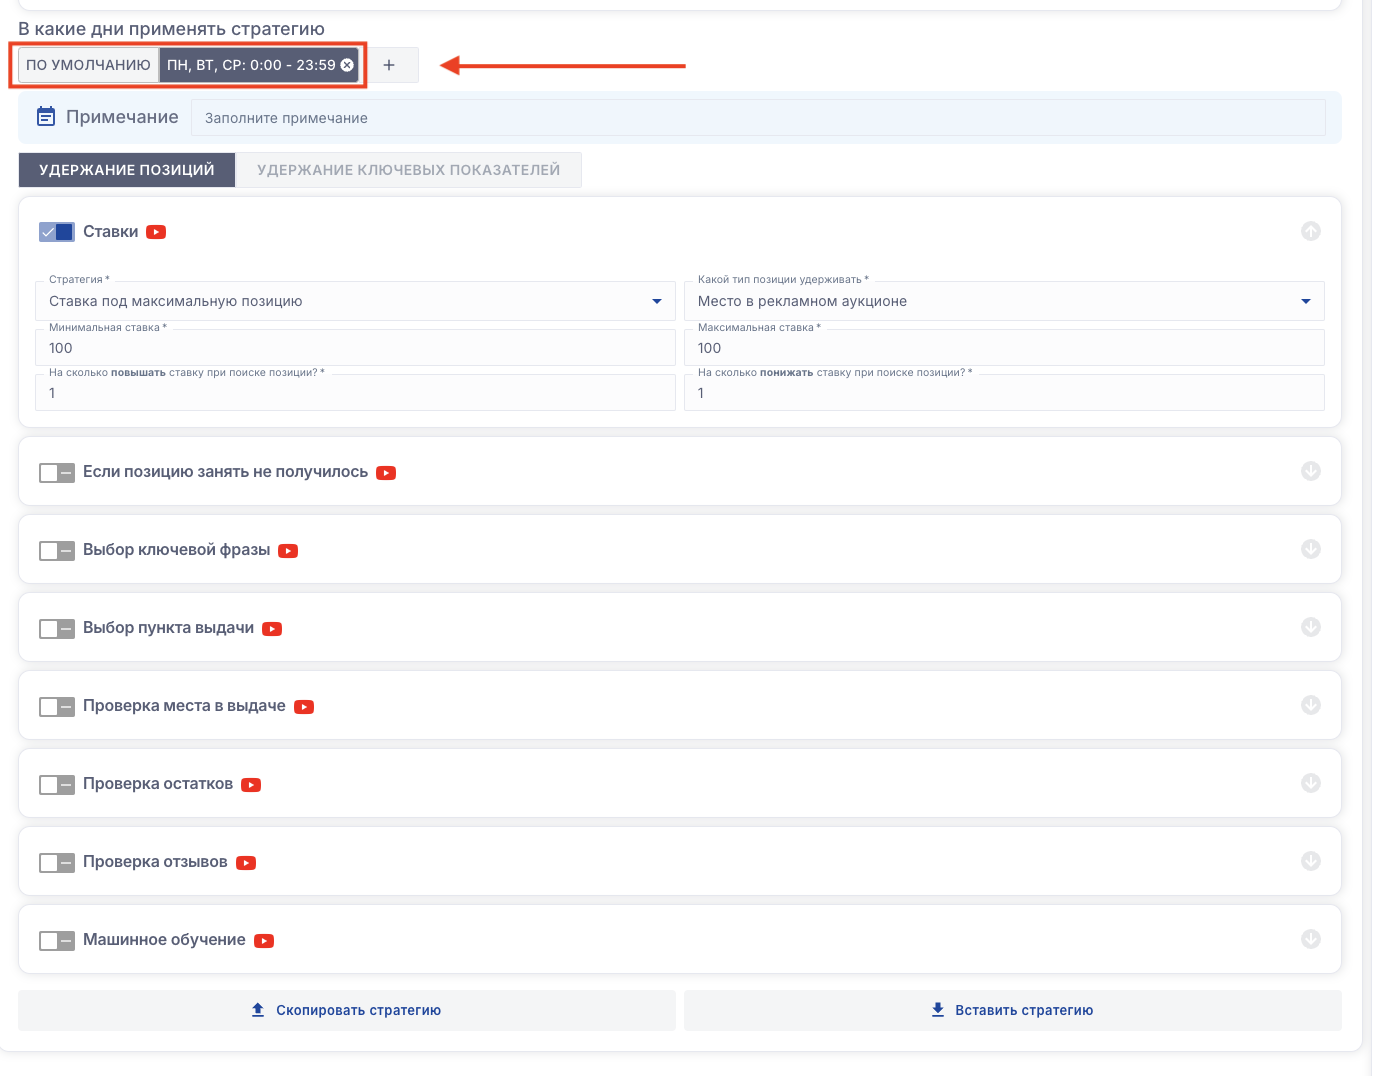Remove the ПН, ВТ, СР schedule chip
1376x1076 pixels.
point(347,65)
